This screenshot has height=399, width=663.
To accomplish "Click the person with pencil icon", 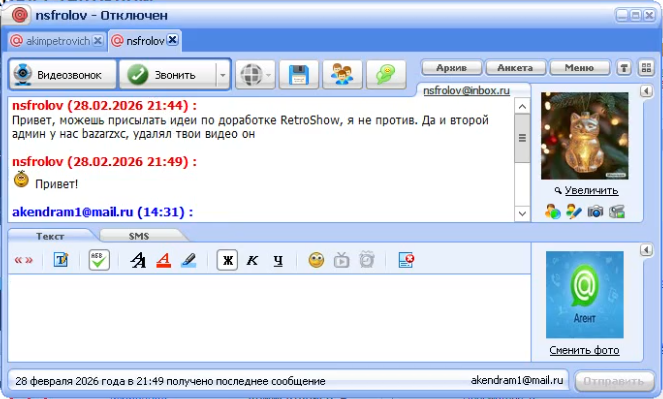I will pyautogui.click(x=574, y=211).
